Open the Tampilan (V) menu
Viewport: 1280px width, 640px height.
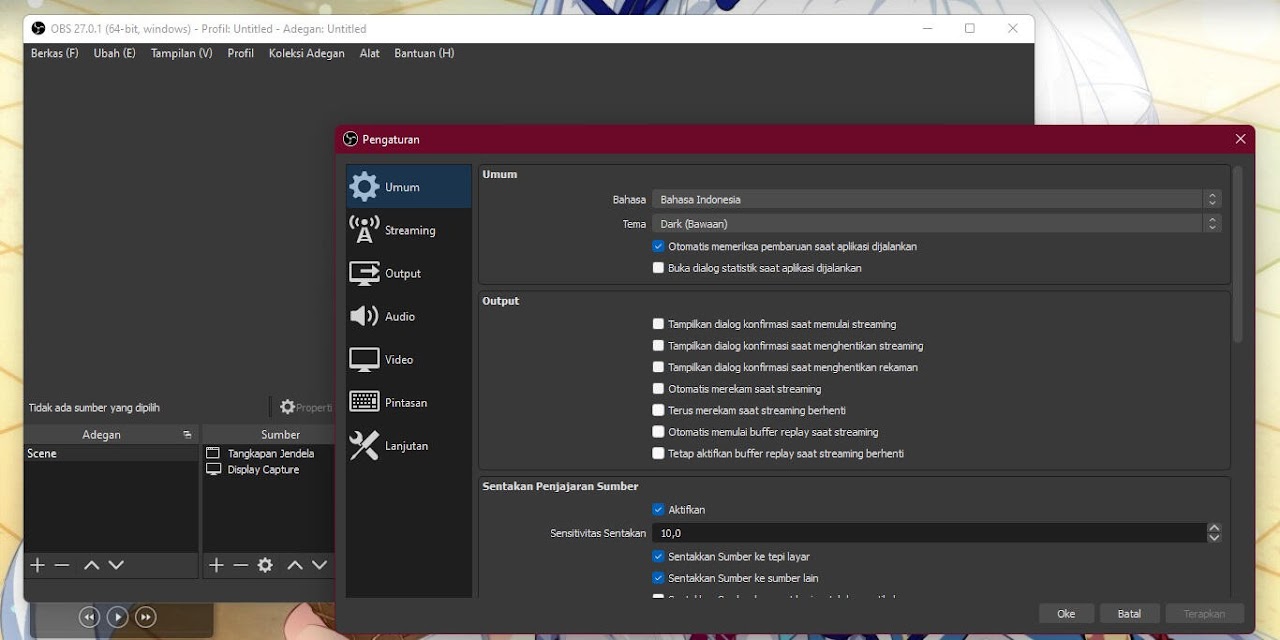tap(181, 53)
